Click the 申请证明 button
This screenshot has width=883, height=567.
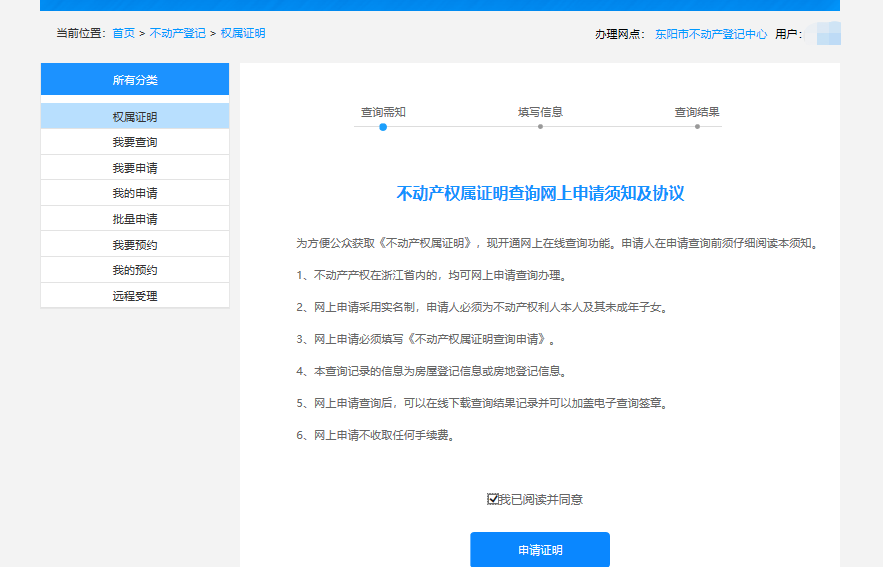(540, 550)
